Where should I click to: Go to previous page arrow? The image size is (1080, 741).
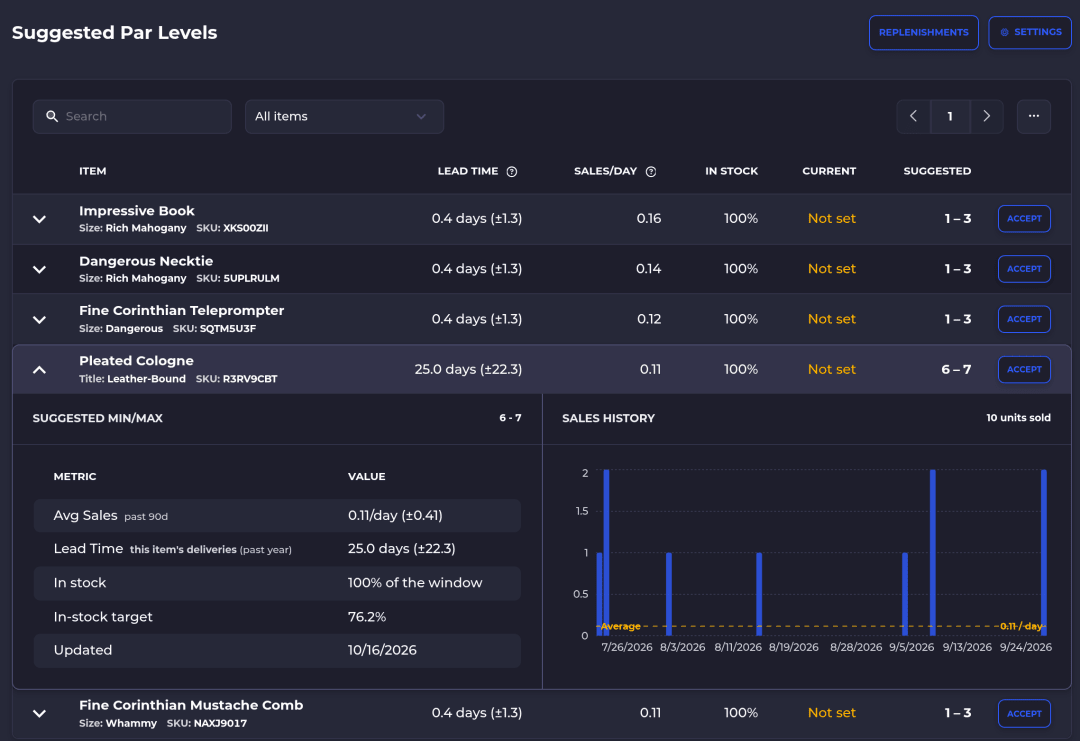coord(913,116)
